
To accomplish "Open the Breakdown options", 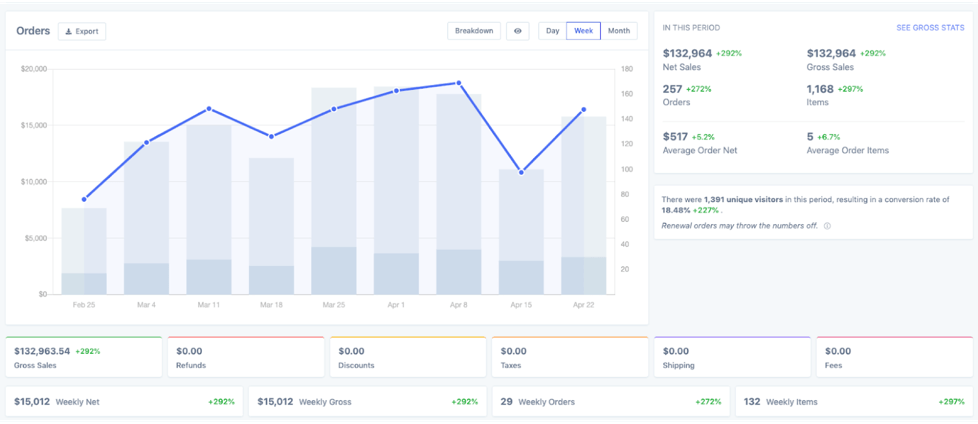I will pyautogui.click(x=474, y=31).
